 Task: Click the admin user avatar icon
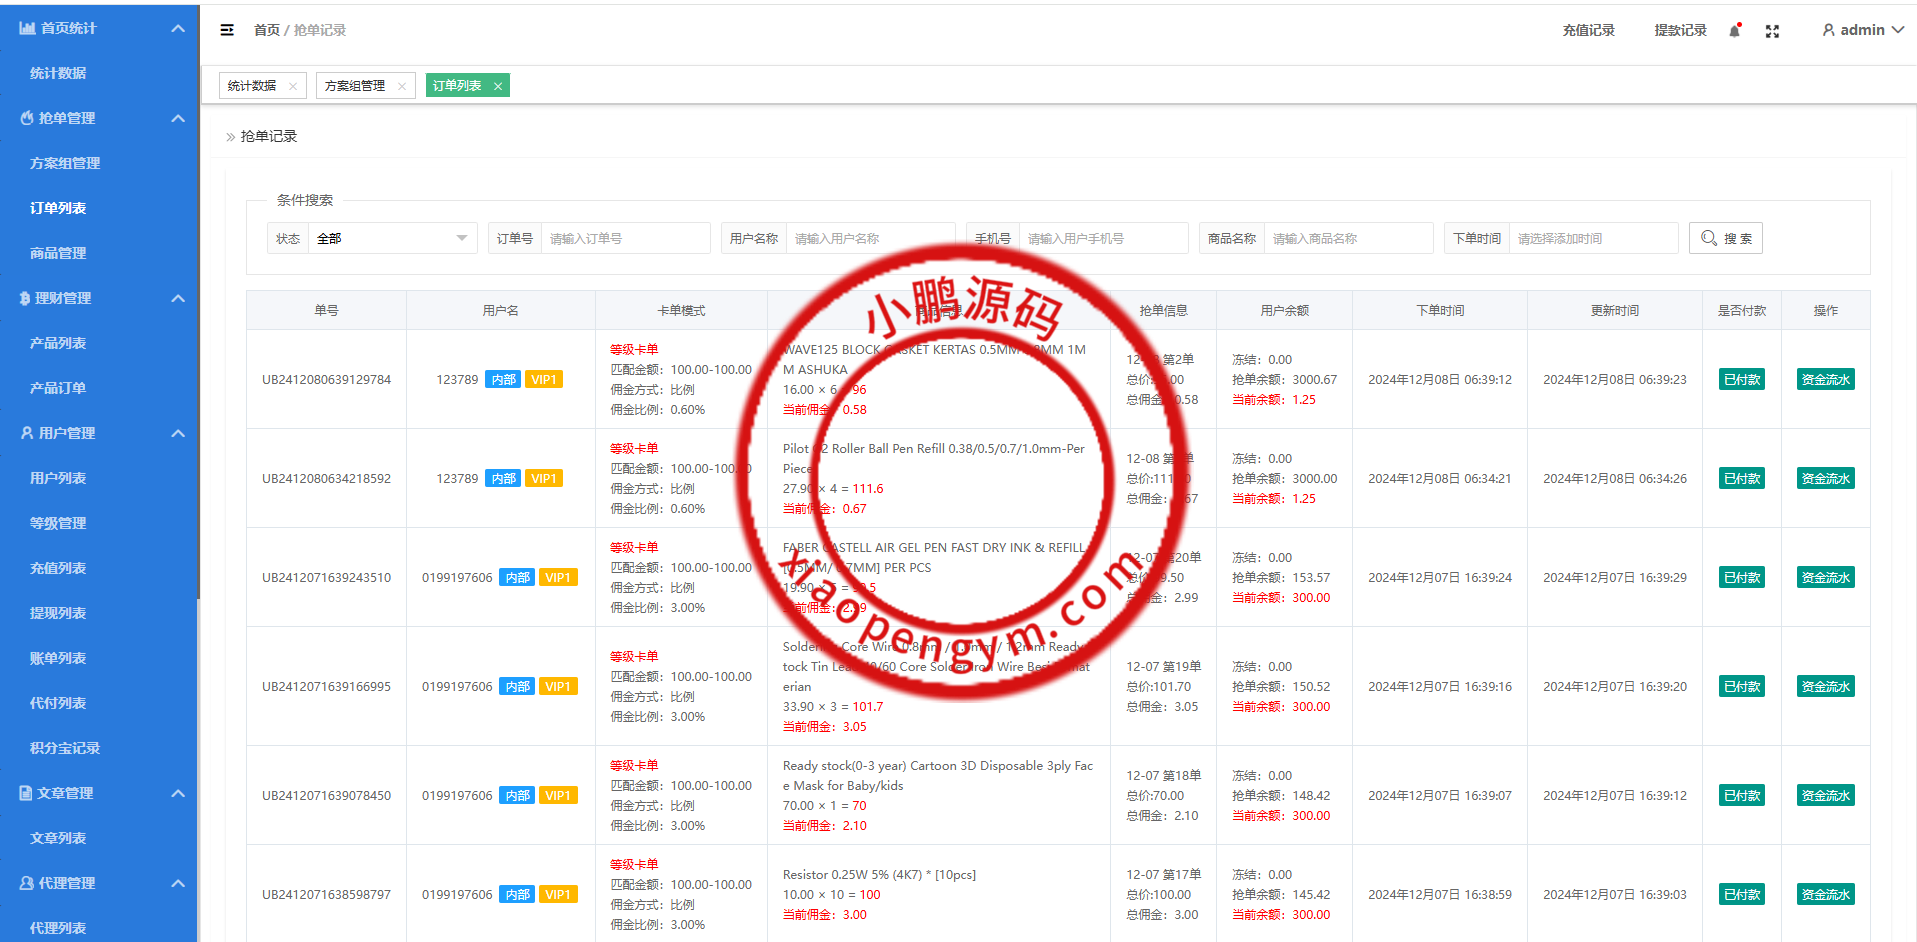[1828, 30]
